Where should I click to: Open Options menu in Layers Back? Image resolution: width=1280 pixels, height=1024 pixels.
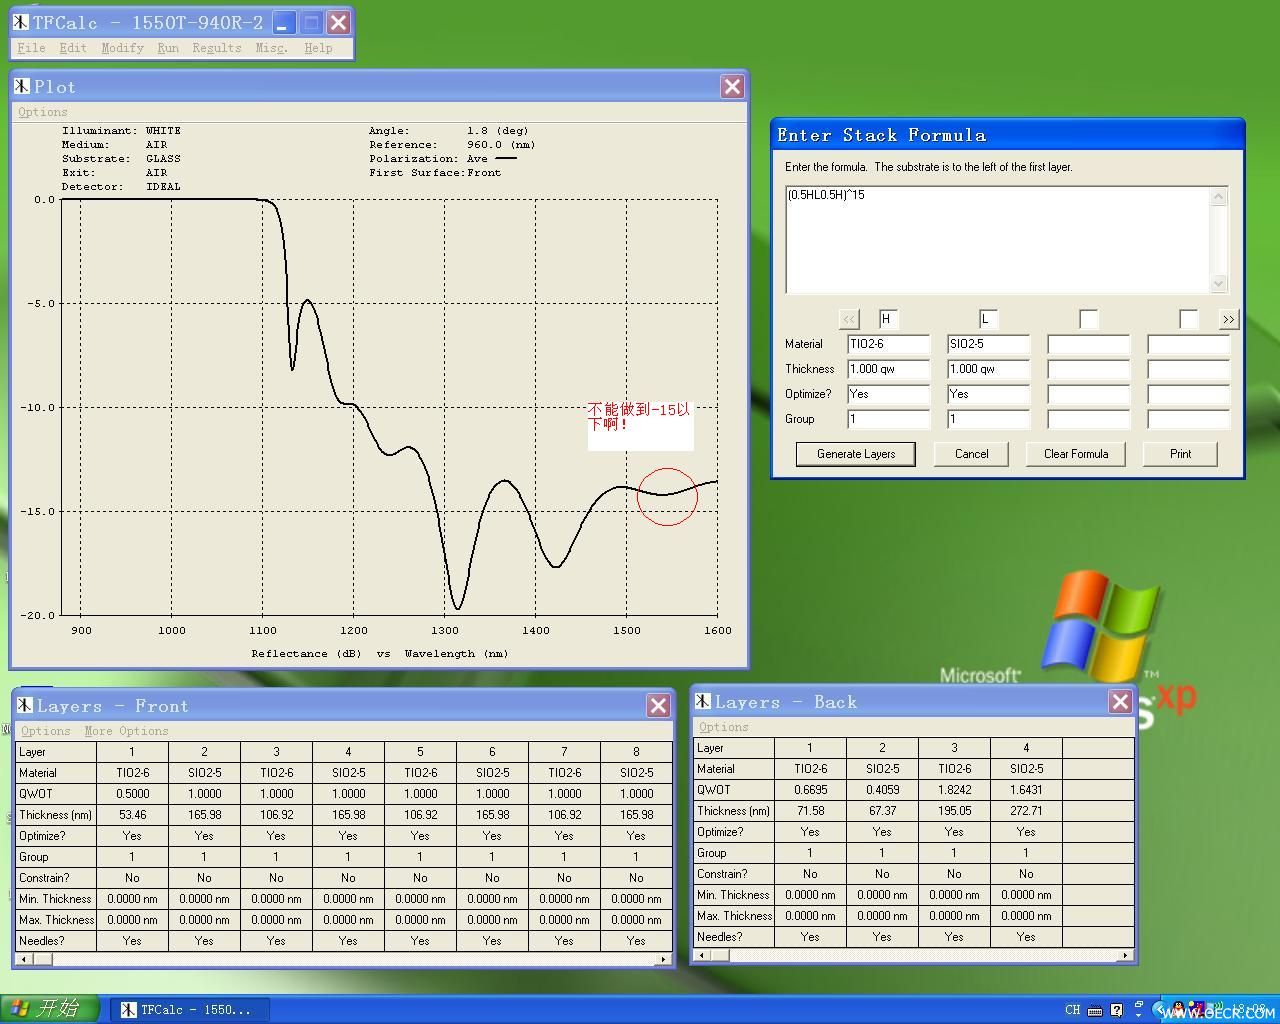tap(723, 727)
